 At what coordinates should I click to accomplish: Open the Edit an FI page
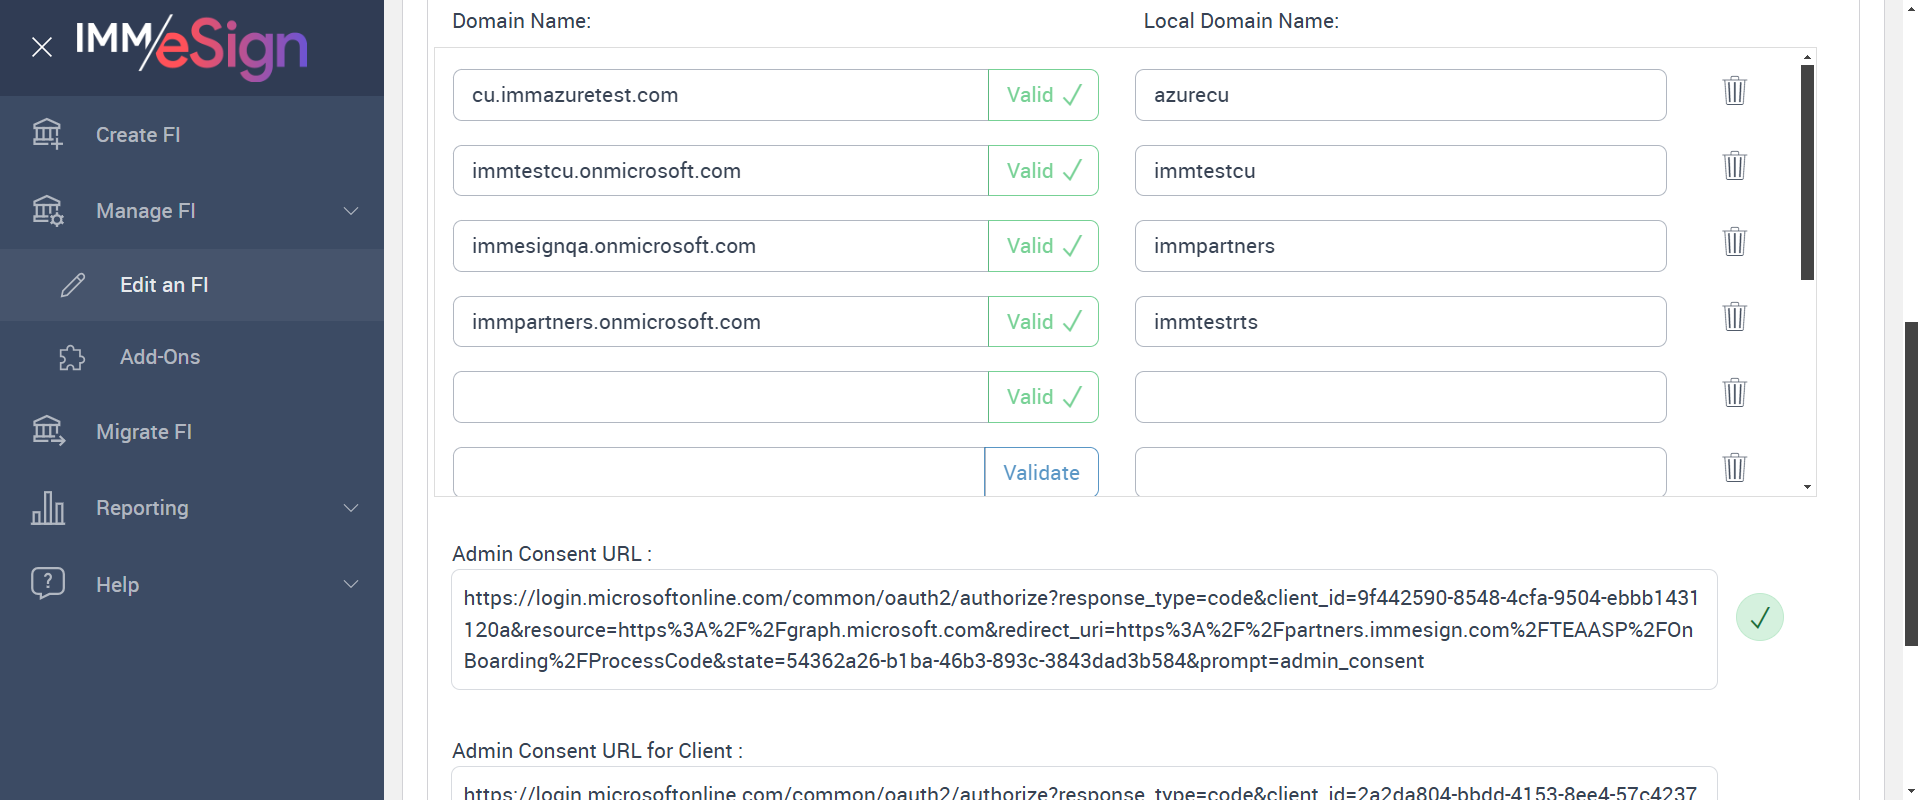(x=164, y=285)
